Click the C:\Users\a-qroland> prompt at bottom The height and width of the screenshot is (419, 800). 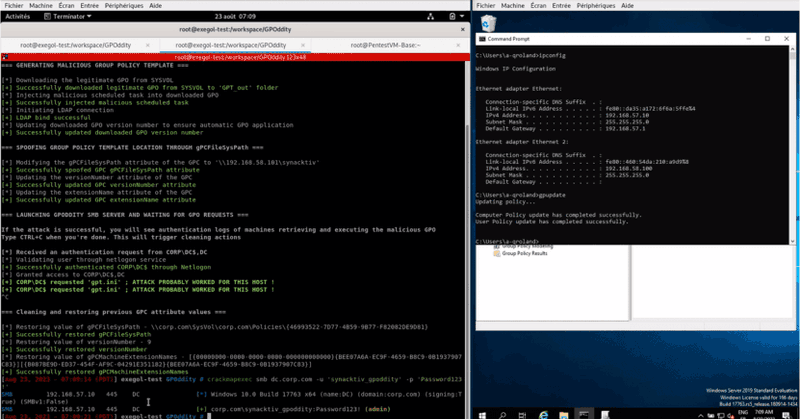(x=507, y=241)
